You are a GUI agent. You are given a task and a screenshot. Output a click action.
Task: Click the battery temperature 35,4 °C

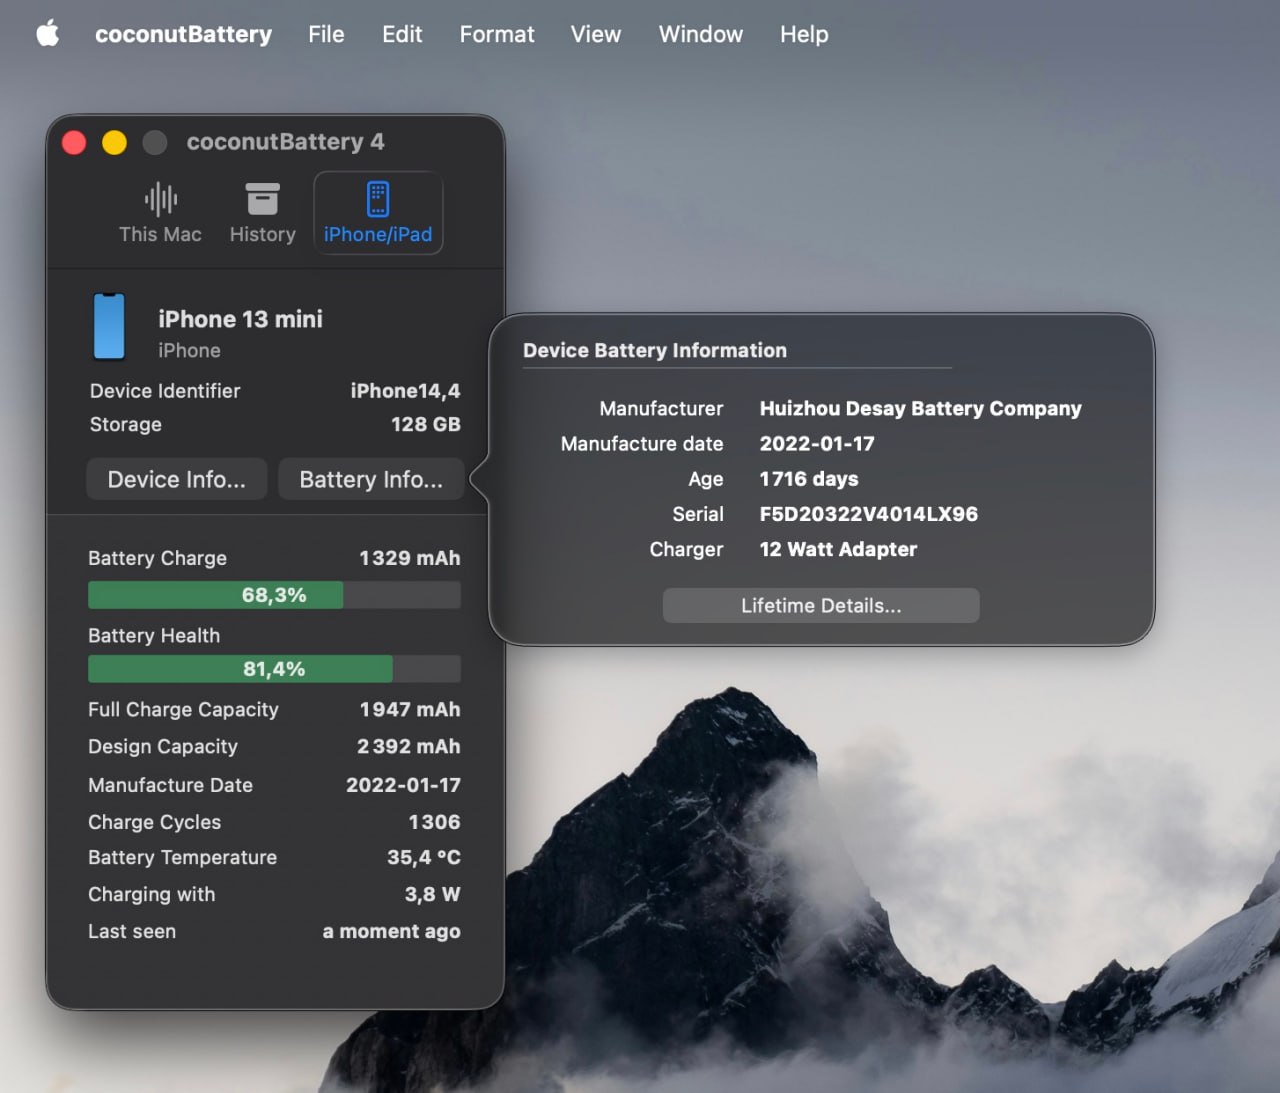pyautogui.click(x=424, y=857)
